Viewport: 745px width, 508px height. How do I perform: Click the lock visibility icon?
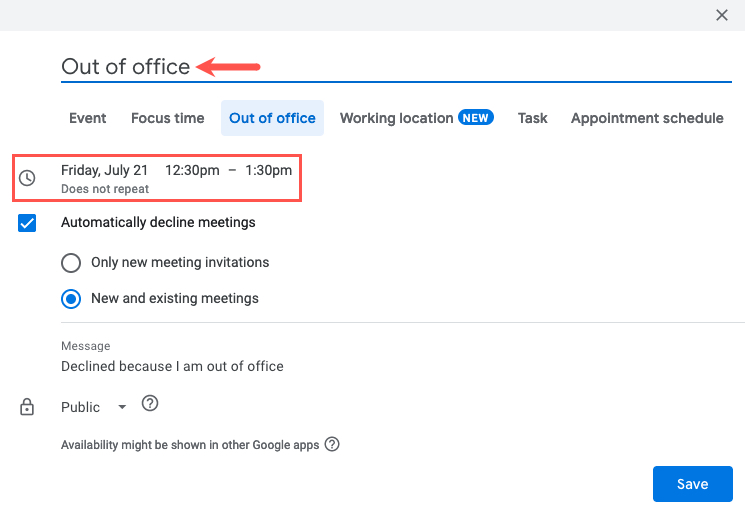tap(27, 407)
